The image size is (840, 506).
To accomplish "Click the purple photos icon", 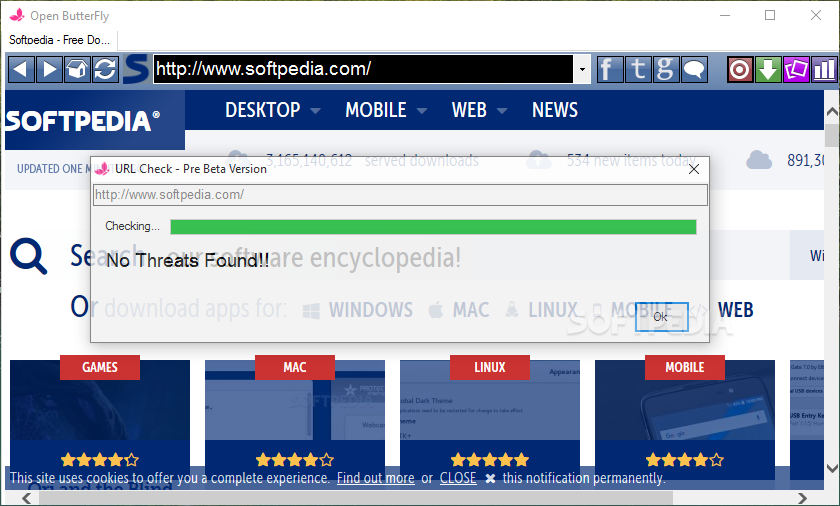I will click(796, 69).
